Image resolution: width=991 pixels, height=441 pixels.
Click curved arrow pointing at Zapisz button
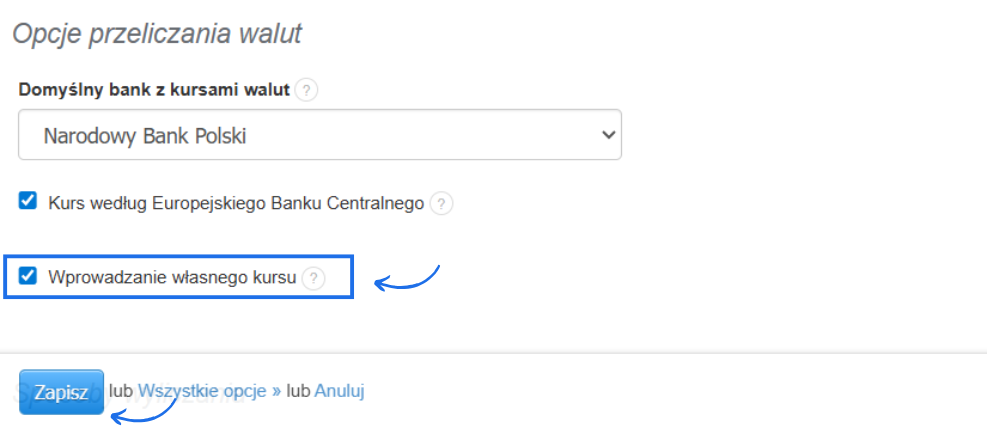(150, 411)
